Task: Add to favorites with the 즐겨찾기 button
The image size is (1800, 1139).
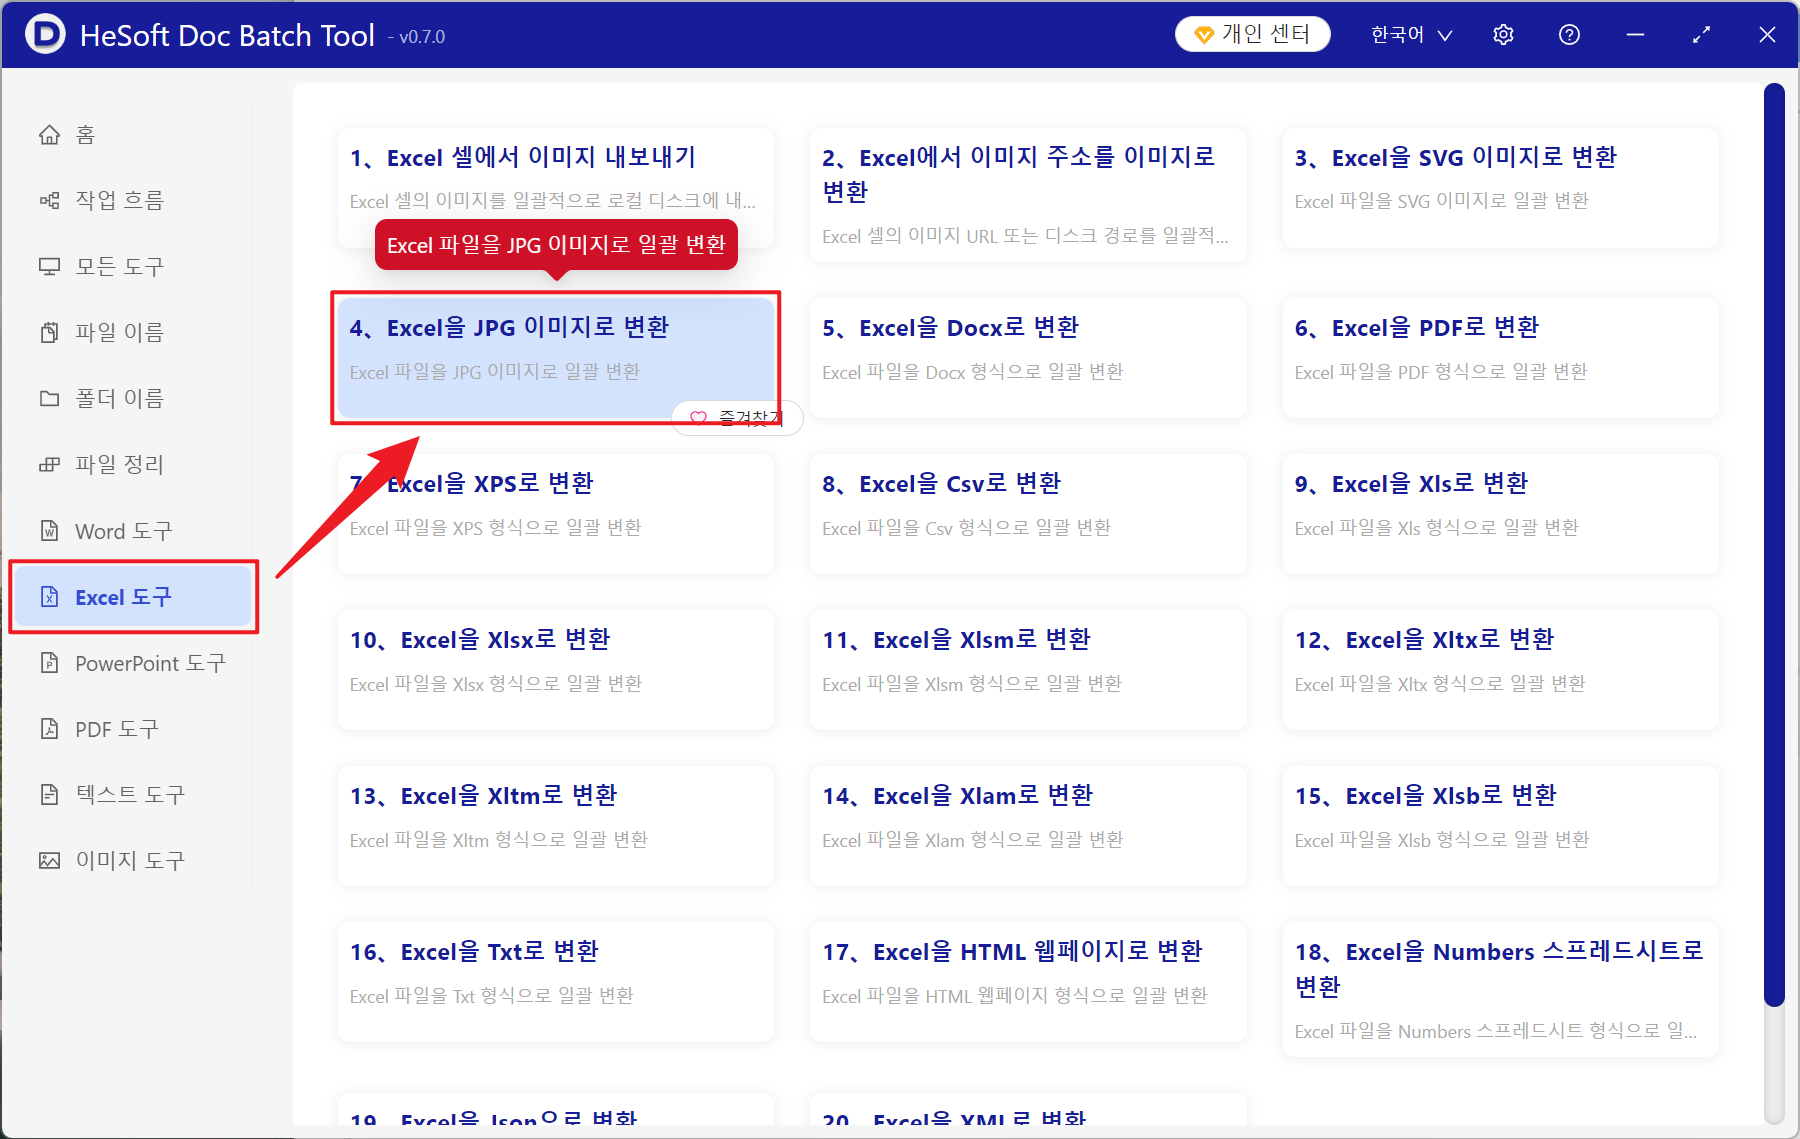Action: [x=737, y=418]
